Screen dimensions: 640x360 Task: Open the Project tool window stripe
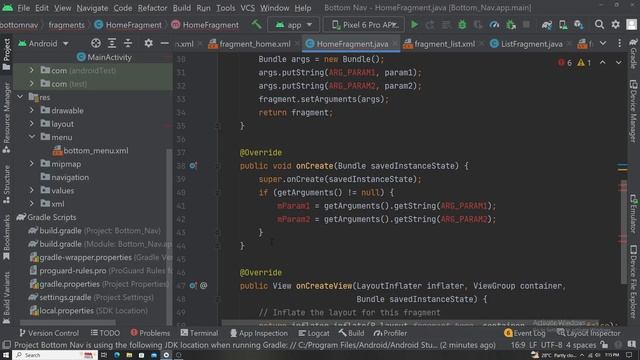point(7,54)
